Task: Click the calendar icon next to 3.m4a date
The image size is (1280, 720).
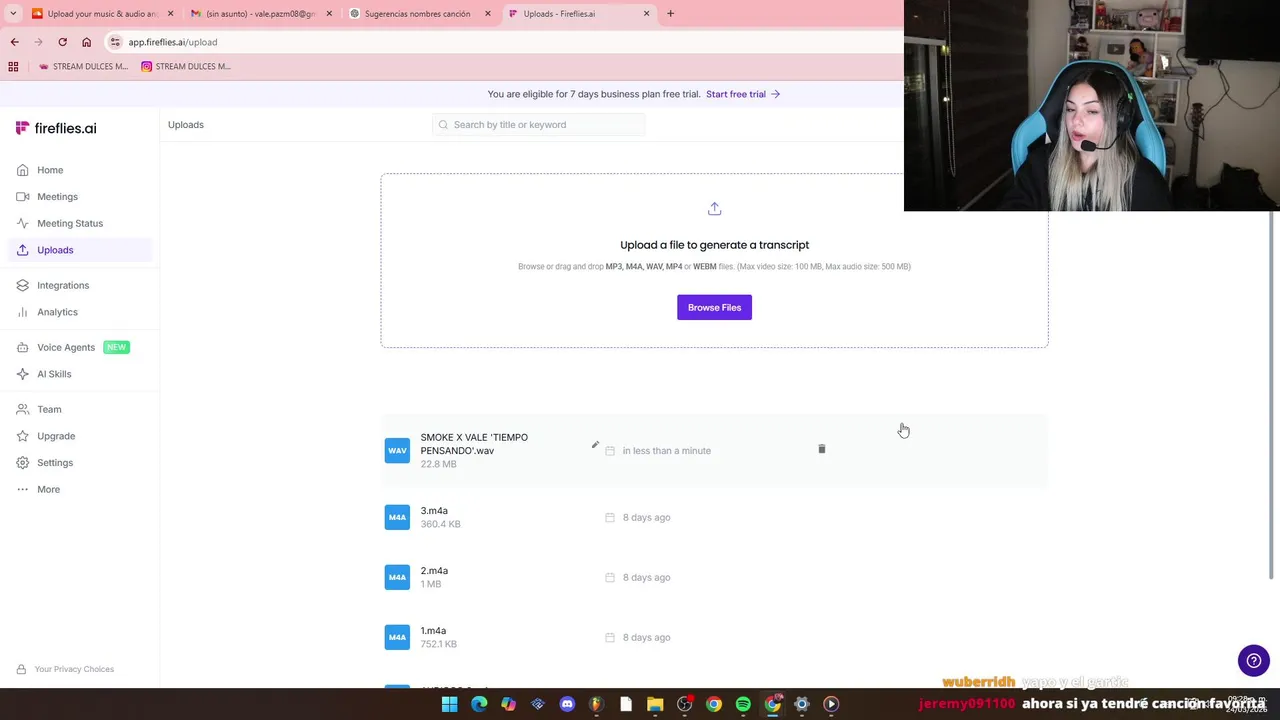Action: point(610,518)
